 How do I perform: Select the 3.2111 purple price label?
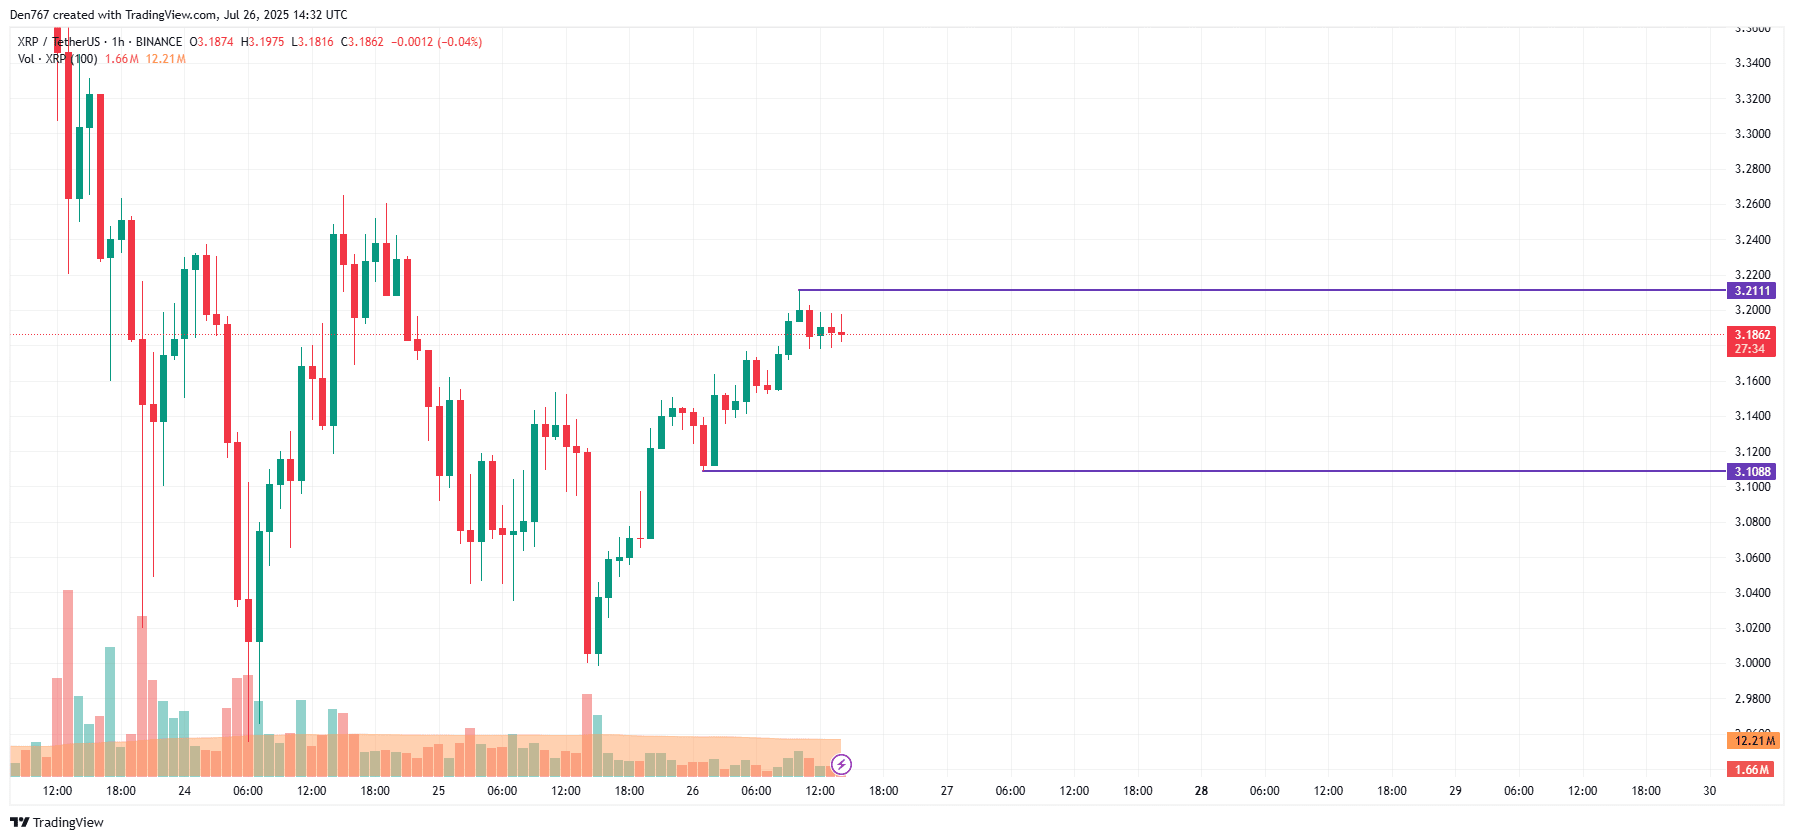(1751, 291)
